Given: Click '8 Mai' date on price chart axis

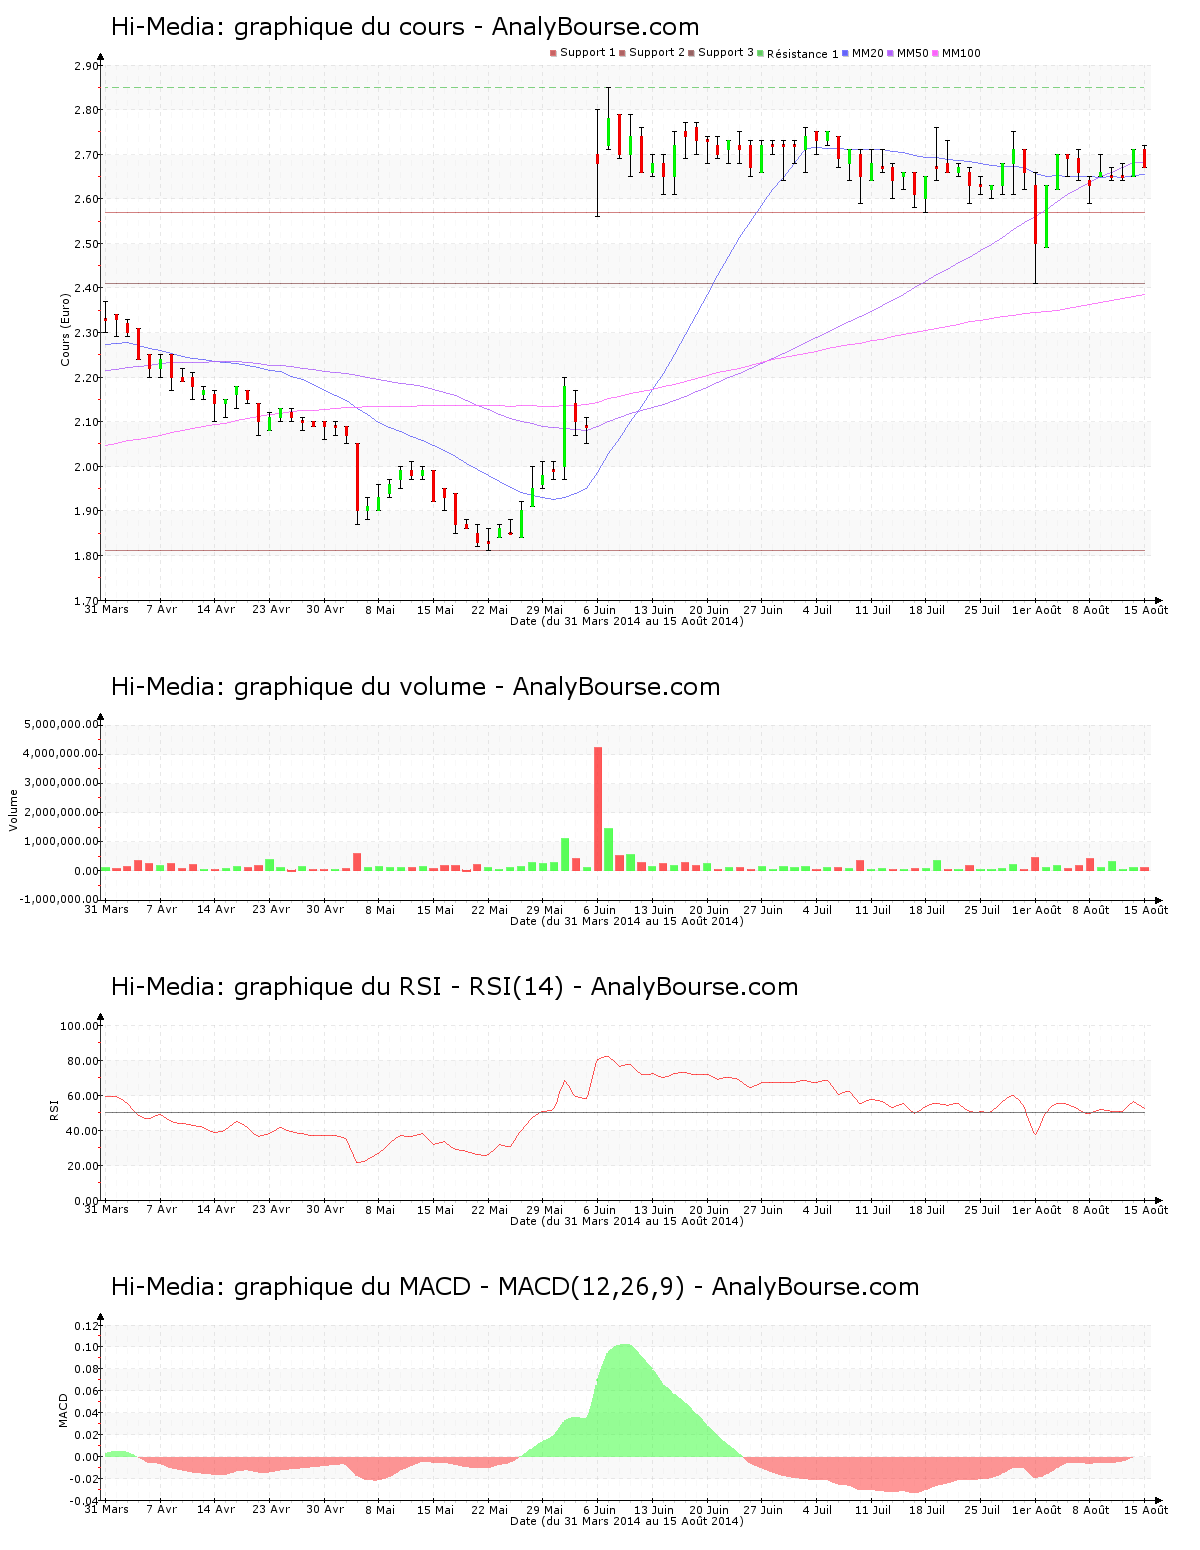Looking at the screenshot, I should point(380,610).
